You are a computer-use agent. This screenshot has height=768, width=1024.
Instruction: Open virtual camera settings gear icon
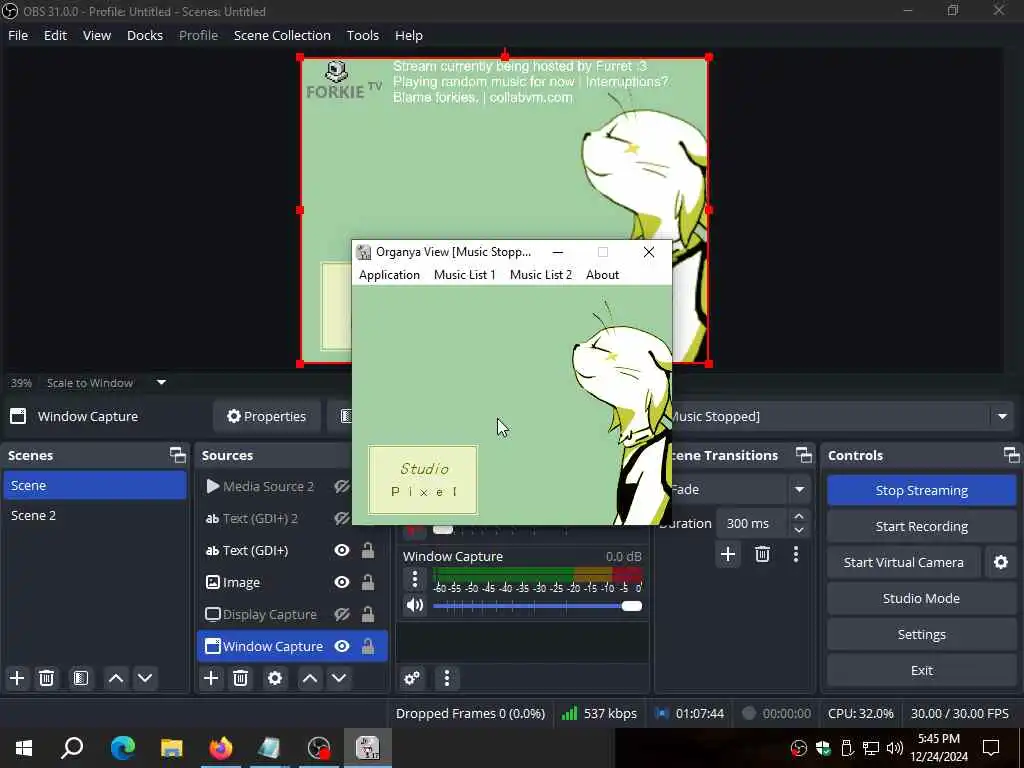click(x=1000, y=562)
